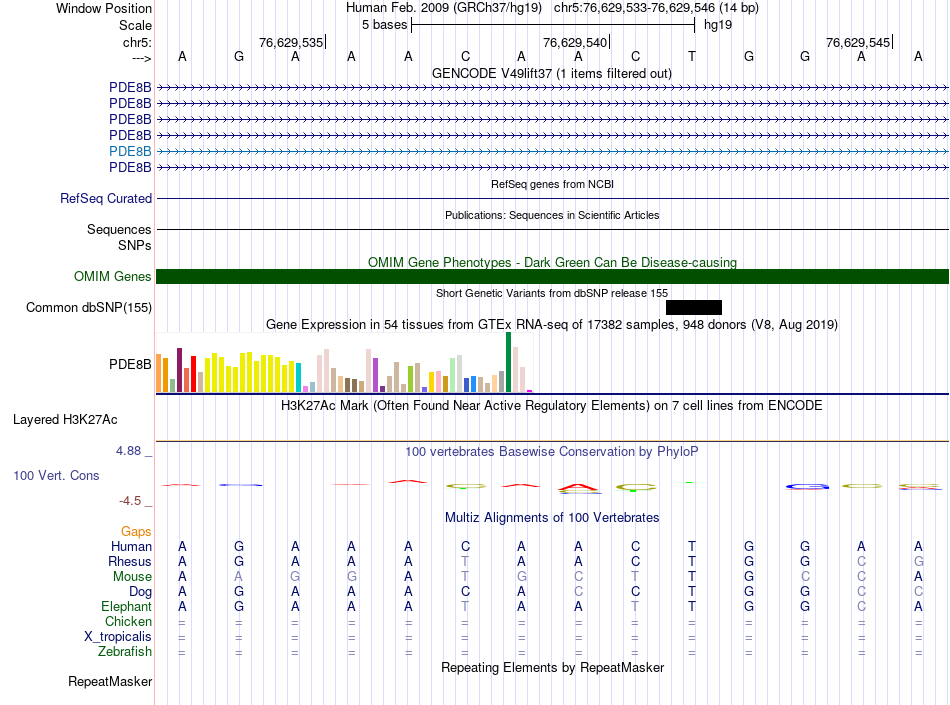The image size is (950, 705).
Task: Click the Common dbSNP(155) label
Action: (89, 308)
